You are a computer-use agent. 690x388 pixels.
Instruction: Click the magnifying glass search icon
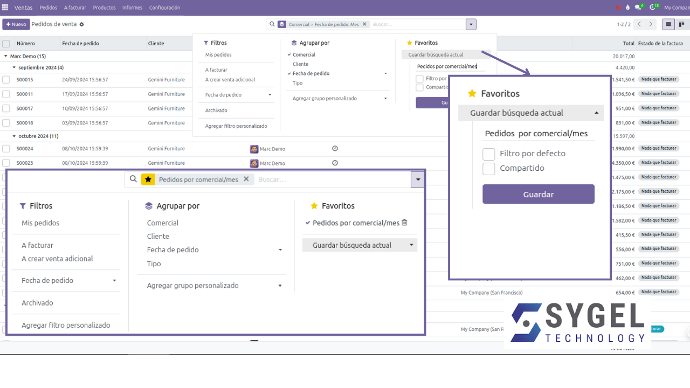(133, 179)
